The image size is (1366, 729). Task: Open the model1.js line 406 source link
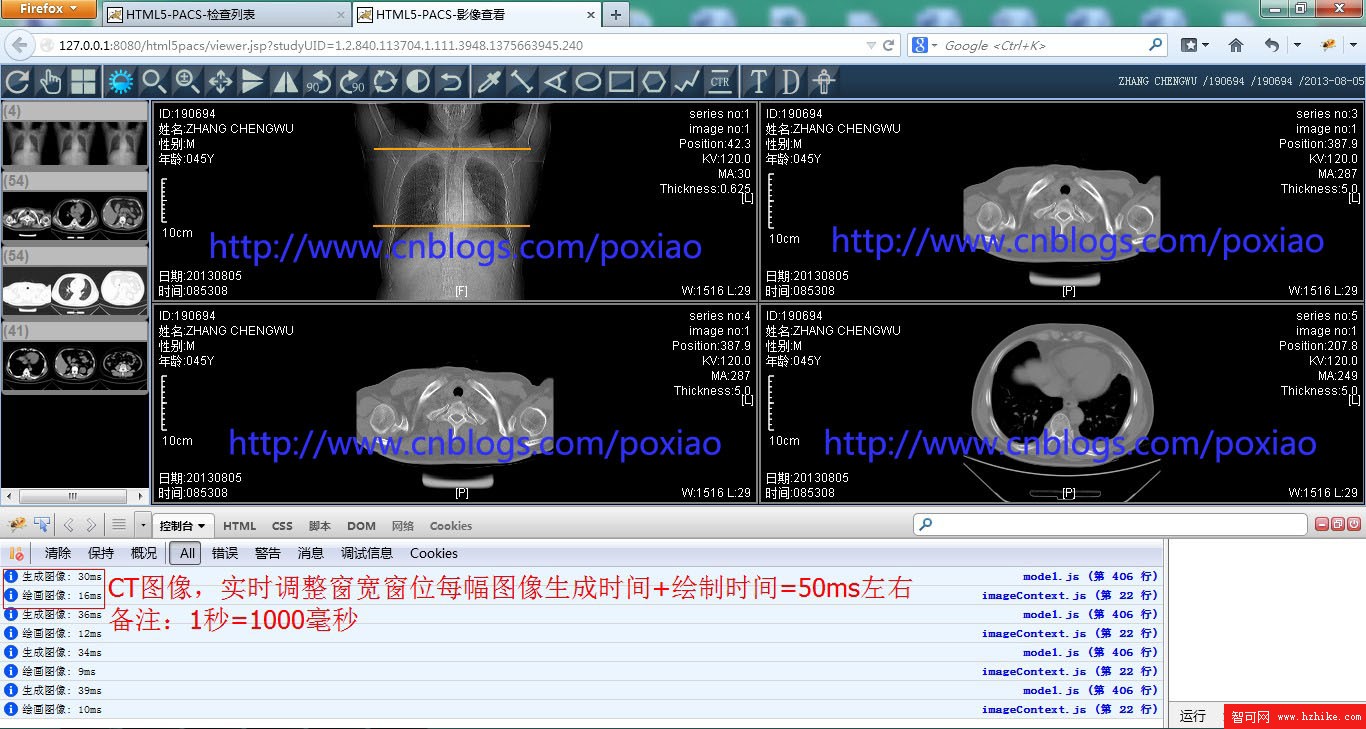1089,576
